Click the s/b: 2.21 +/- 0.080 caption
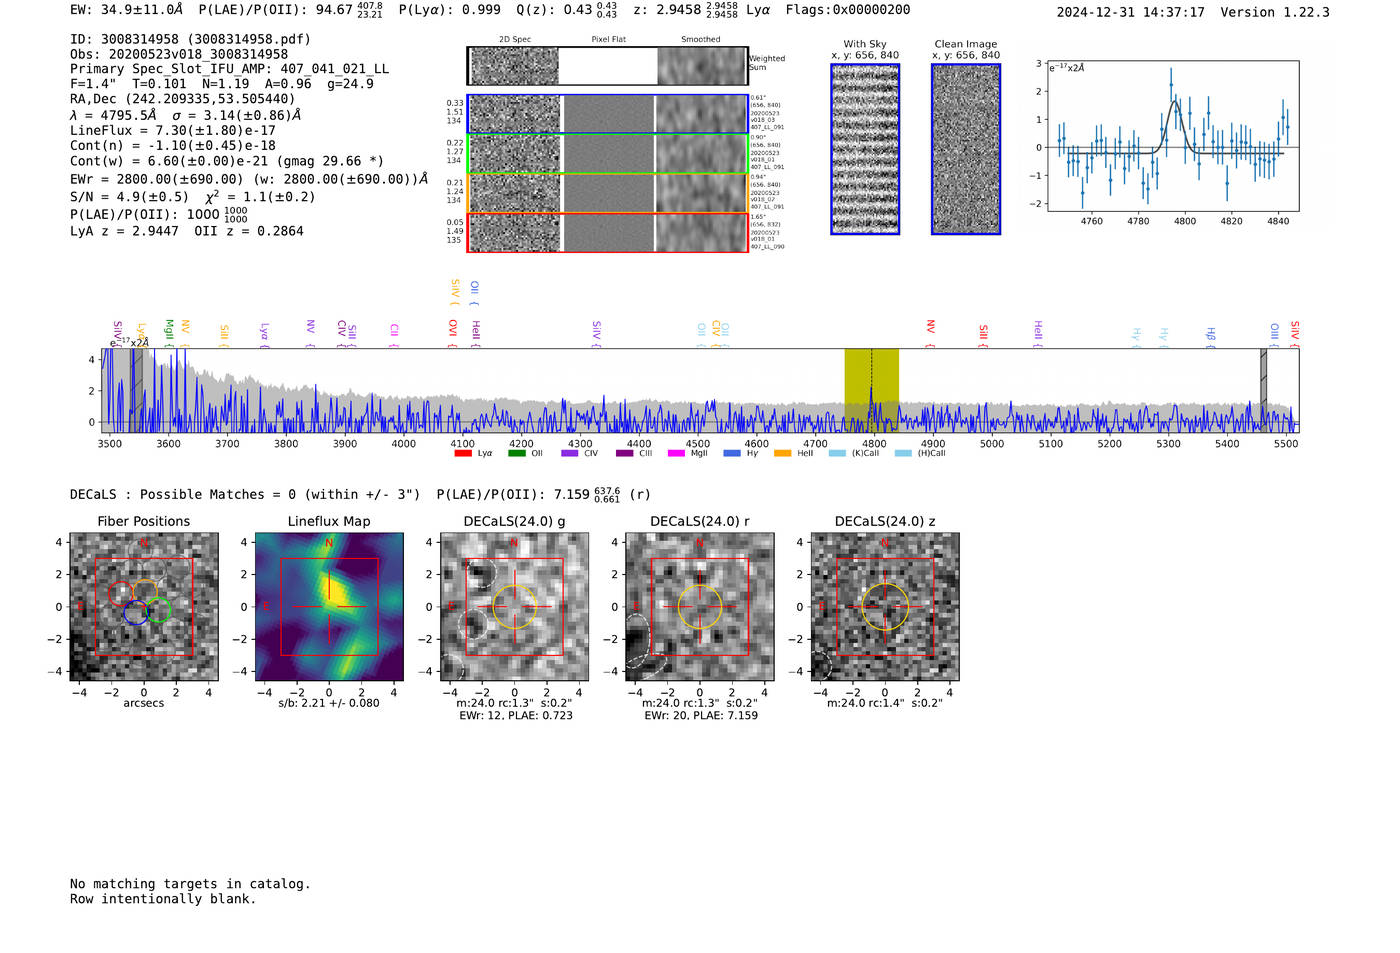The image size is (1400, 953). [x=329, y=703]
